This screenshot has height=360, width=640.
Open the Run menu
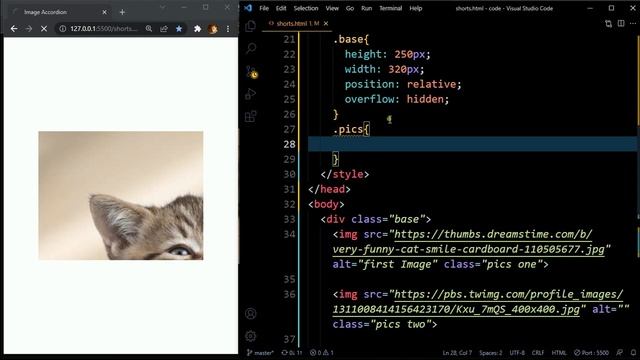tap(367, 8)
